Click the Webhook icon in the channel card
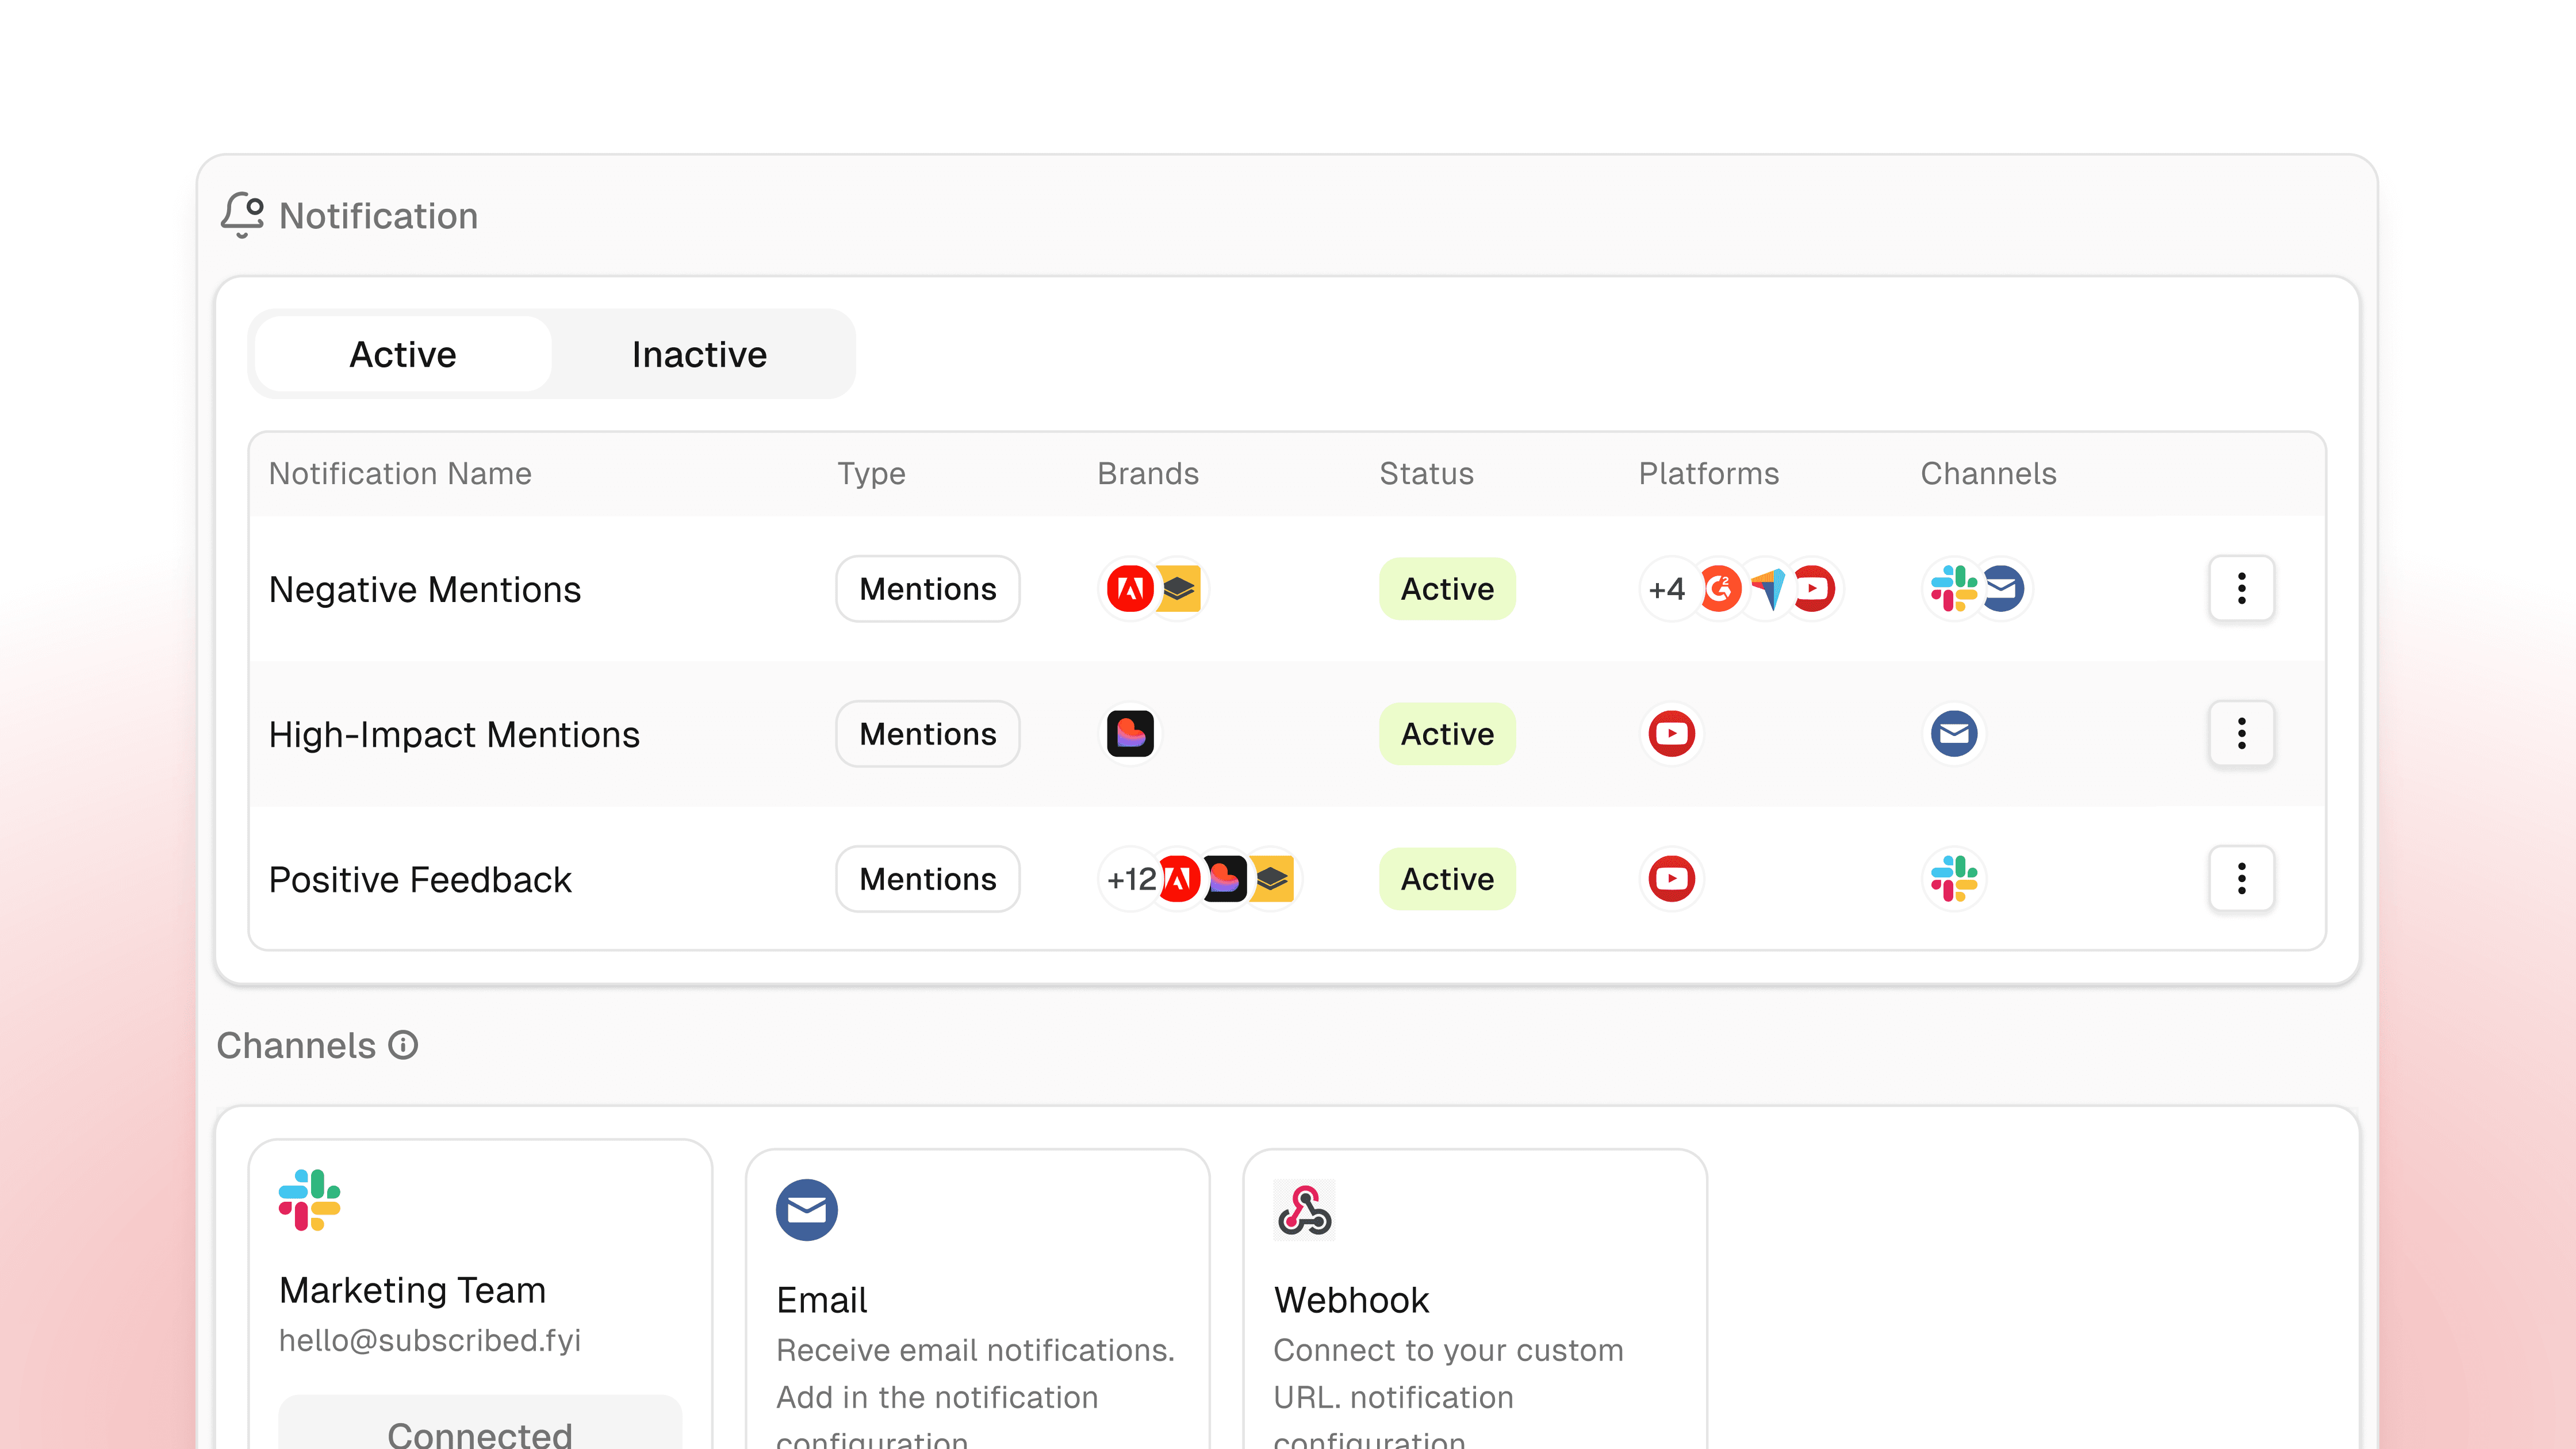 point(1304,1210)
